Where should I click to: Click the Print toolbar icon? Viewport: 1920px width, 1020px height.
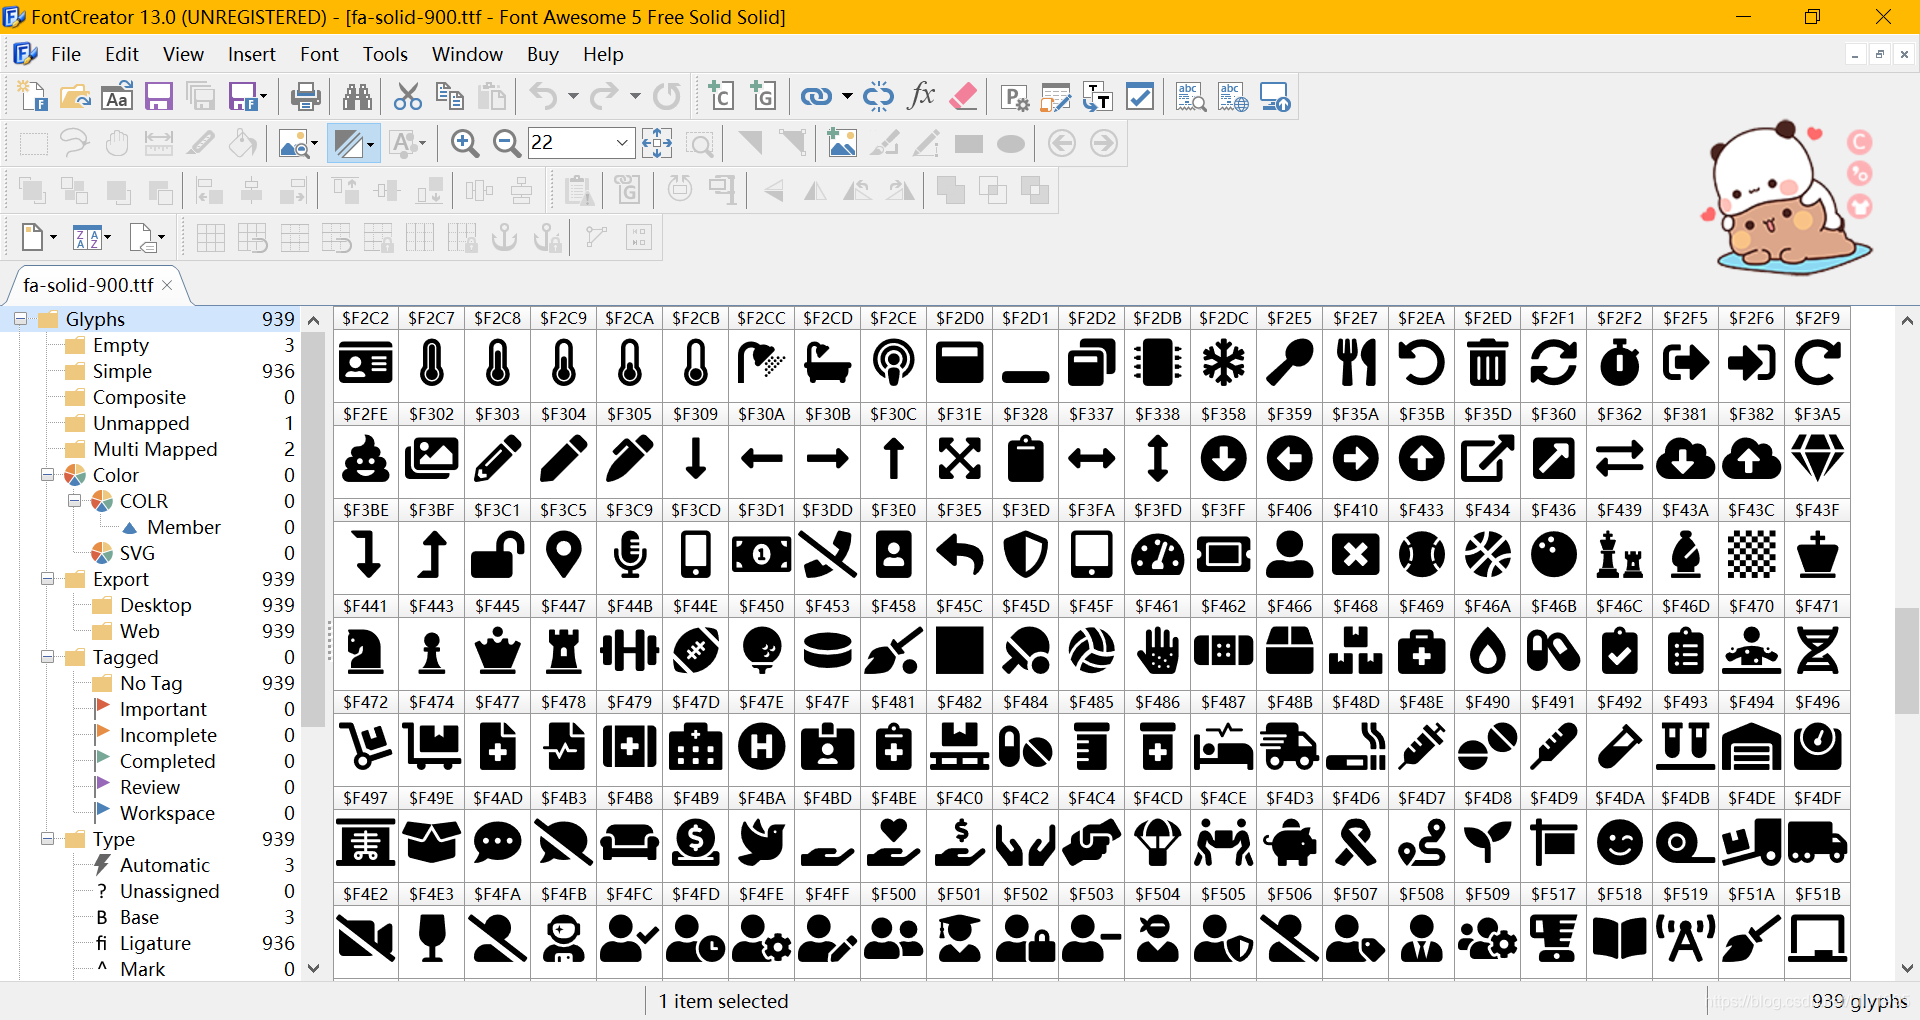pyautogui.click(x=306, y=96)
